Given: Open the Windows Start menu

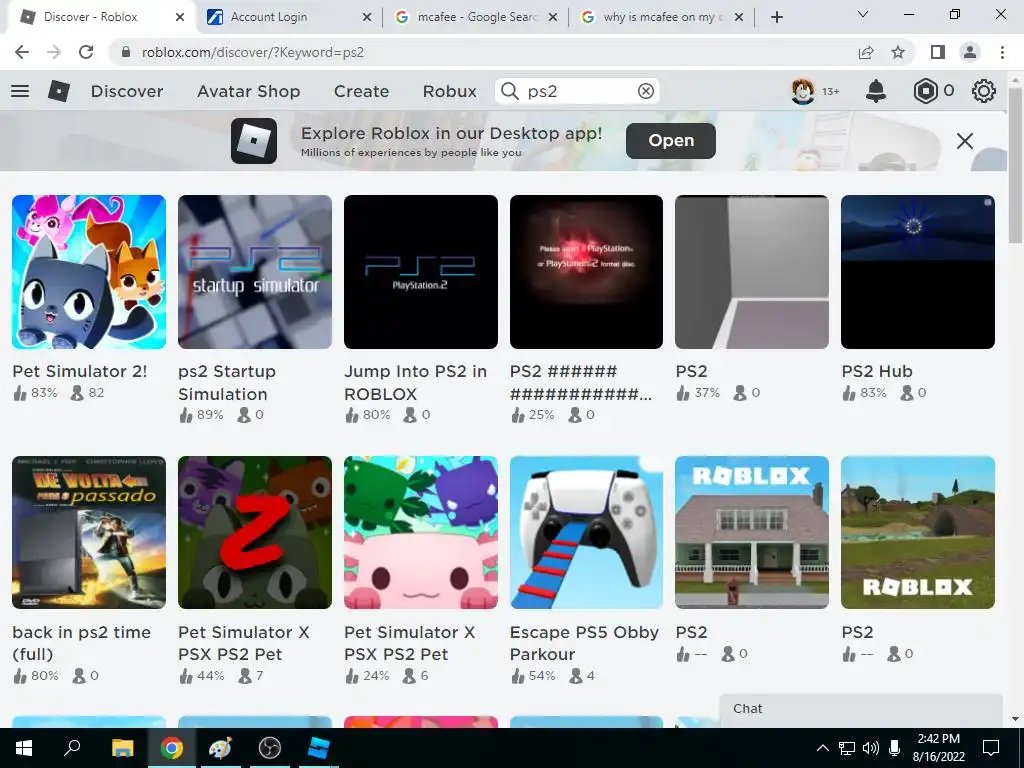Looking at the screenshot, I should click(x=24, y=748).
